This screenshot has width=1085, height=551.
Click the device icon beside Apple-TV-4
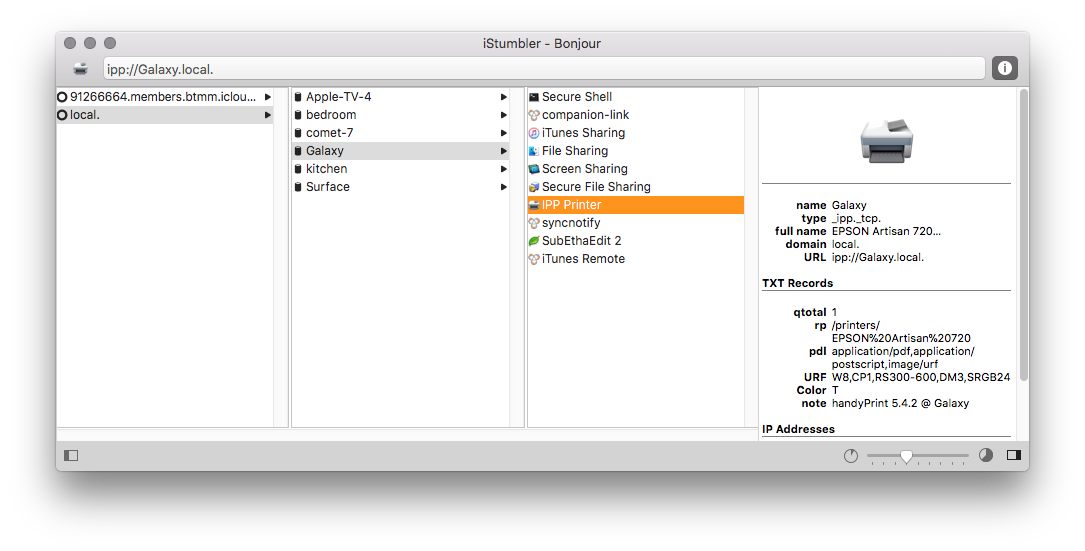pos(298,97)
